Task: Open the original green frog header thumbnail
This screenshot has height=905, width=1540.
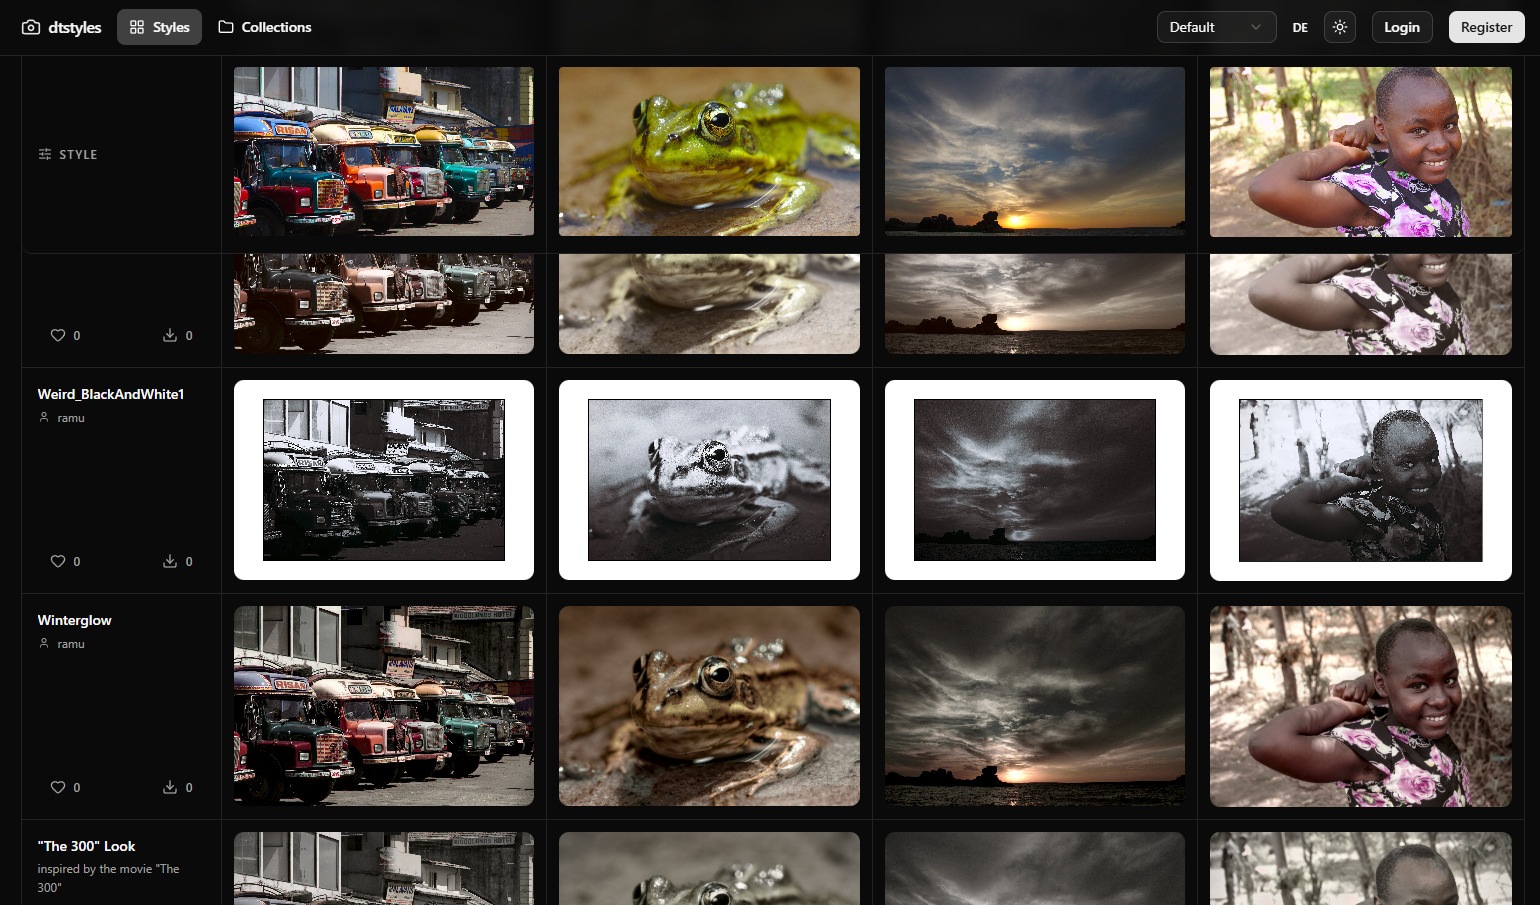Action: 709,152
